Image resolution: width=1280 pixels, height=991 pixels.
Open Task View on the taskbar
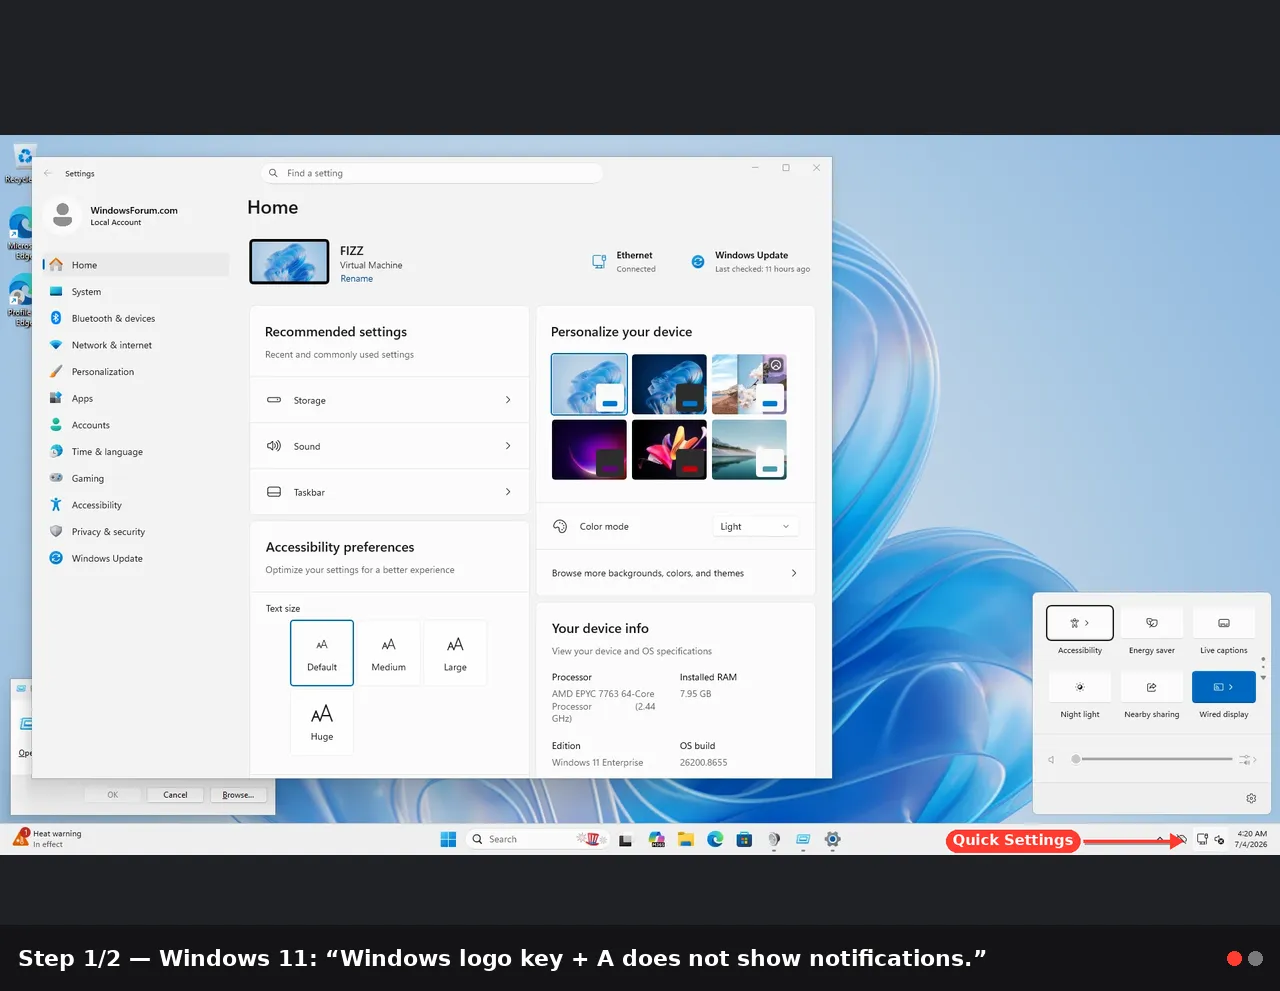point(626,840)
